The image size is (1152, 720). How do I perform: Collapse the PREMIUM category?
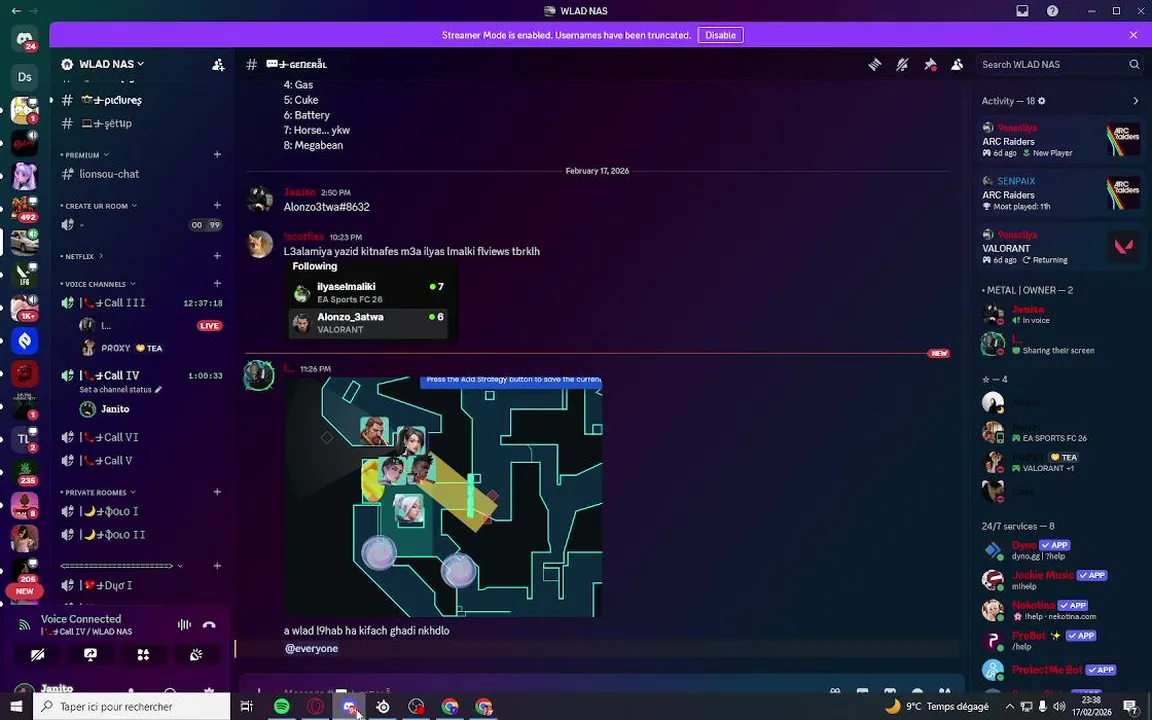pyautogui.click(x=85, y=155)
